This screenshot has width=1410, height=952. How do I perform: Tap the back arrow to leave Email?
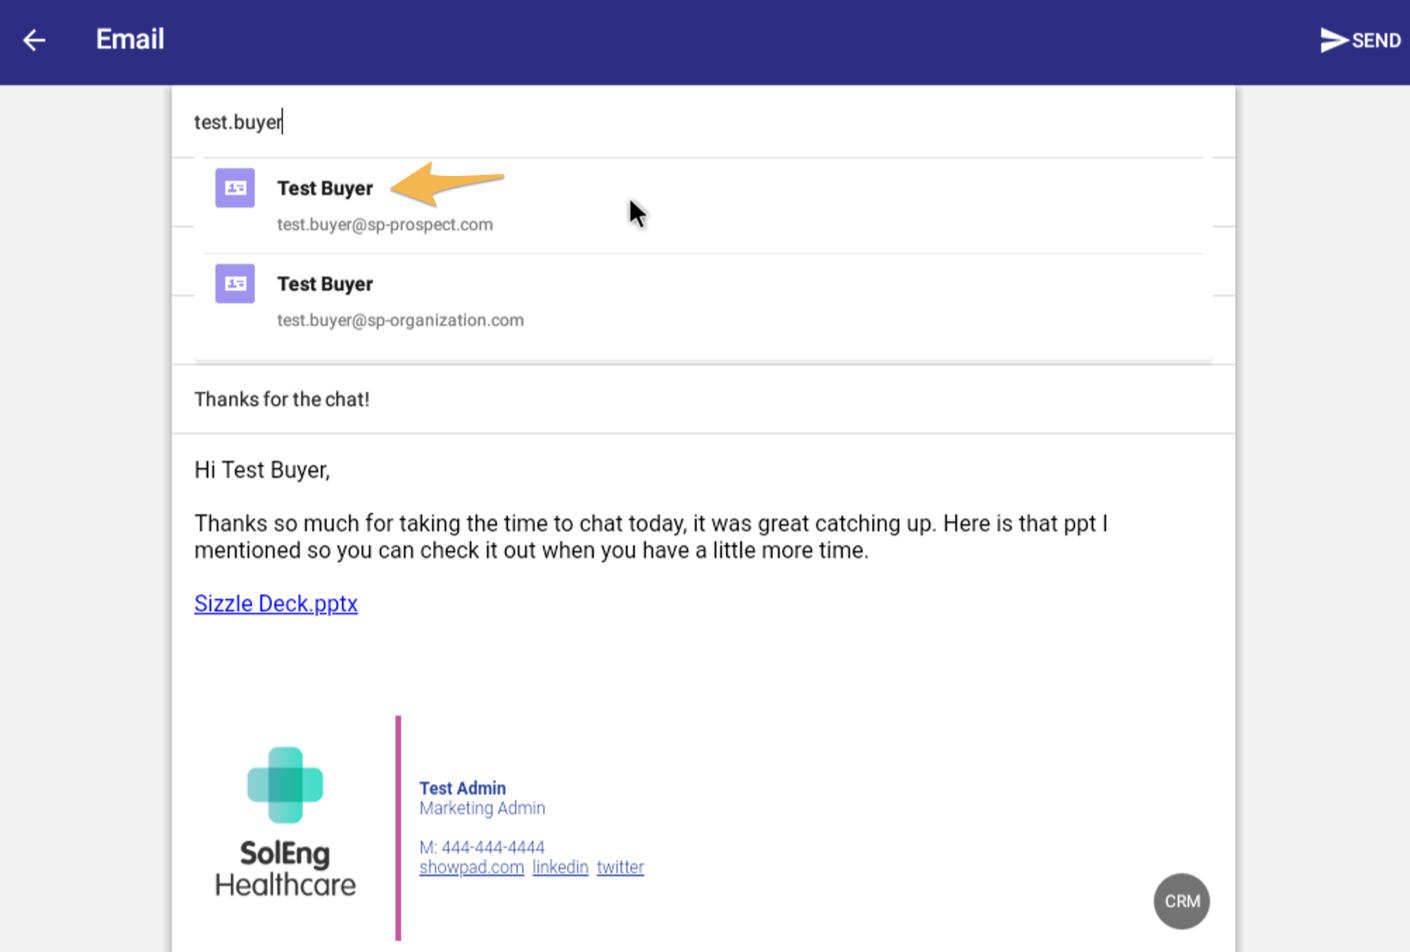coord(33,40)
